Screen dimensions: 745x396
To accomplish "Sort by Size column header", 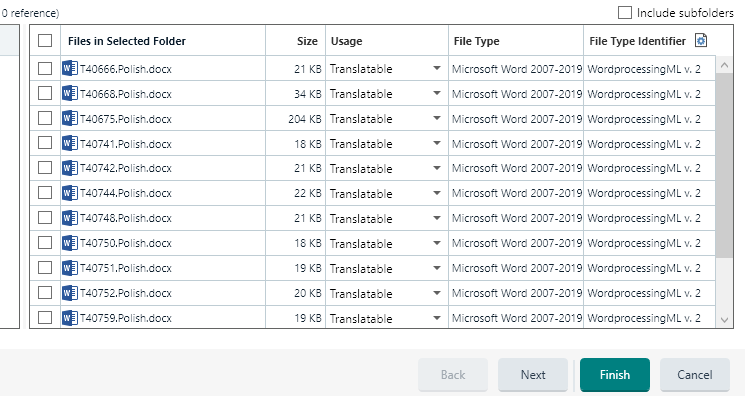I will click(296, 41).
